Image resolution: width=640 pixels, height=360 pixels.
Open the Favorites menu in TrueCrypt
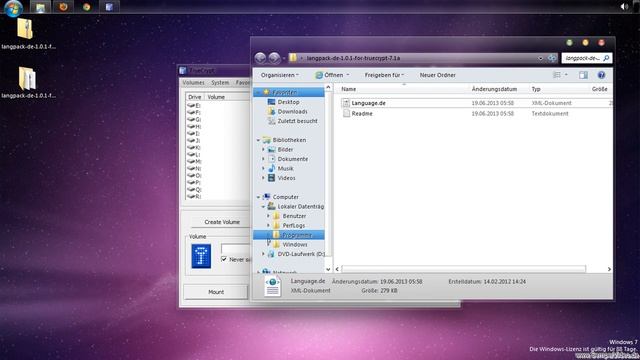click(x=242, y=82)
